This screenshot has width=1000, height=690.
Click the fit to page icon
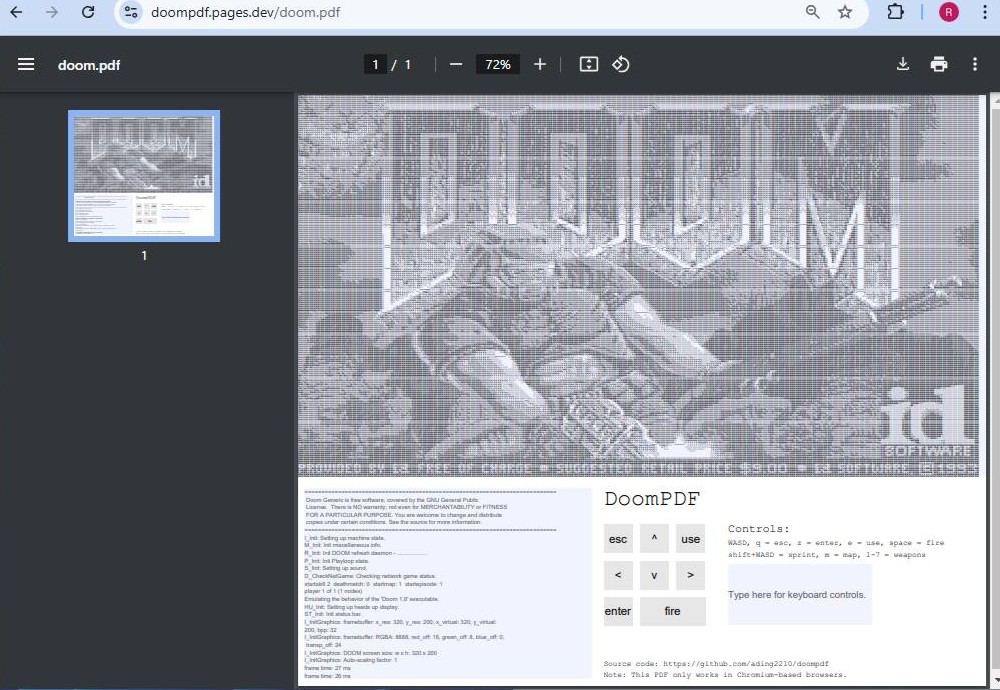point(589,64)
